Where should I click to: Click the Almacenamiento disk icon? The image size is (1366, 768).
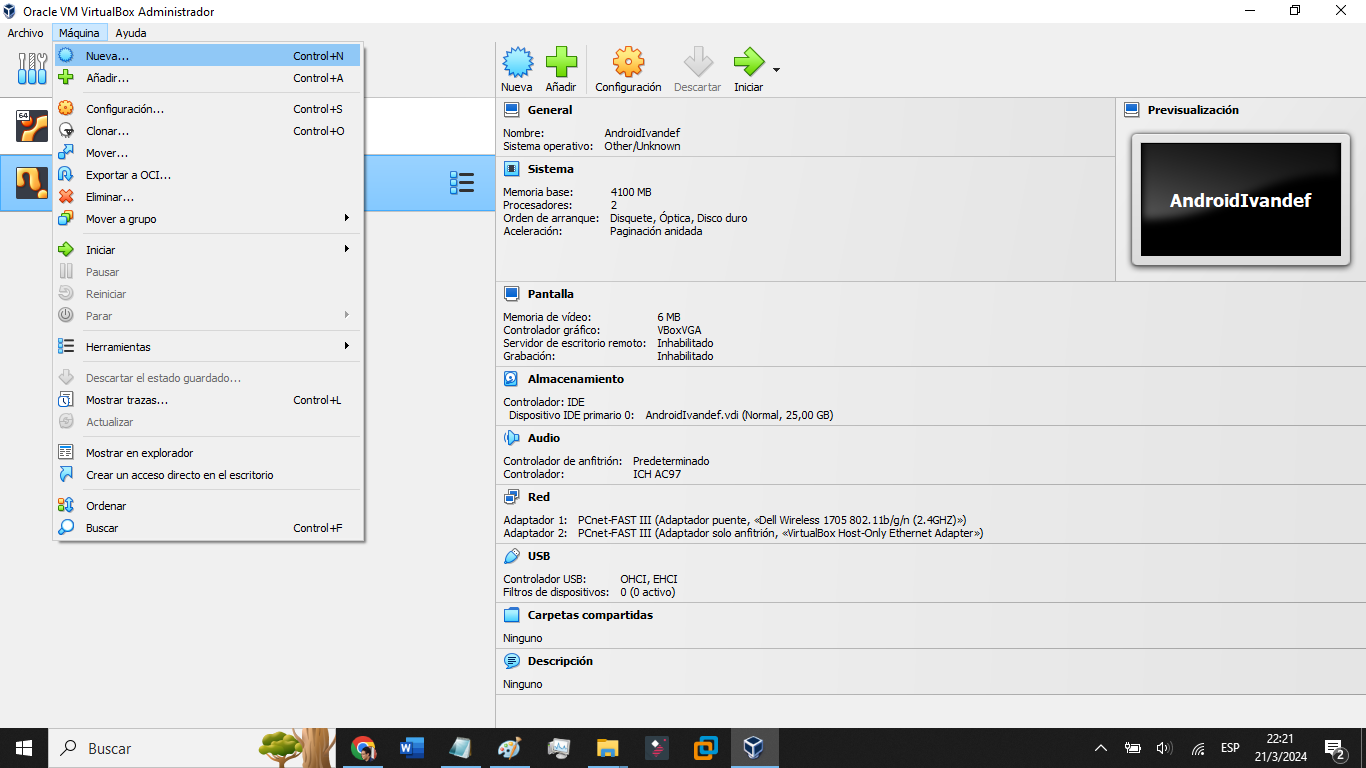coord(511,379)
